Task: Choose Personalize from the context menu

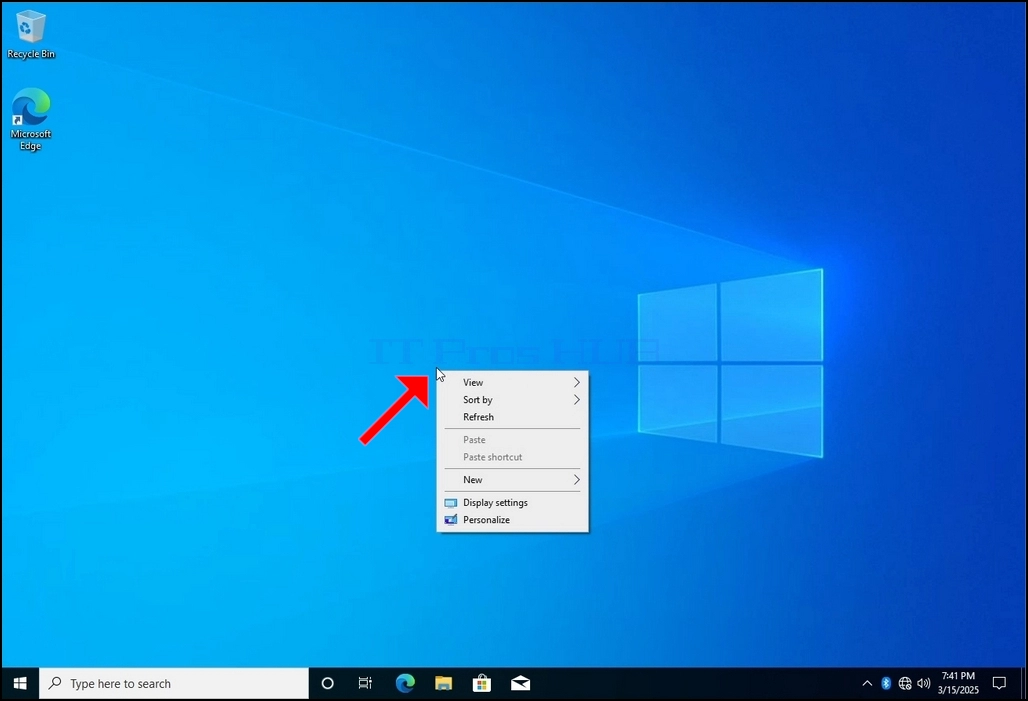Action: click(512, 520)
